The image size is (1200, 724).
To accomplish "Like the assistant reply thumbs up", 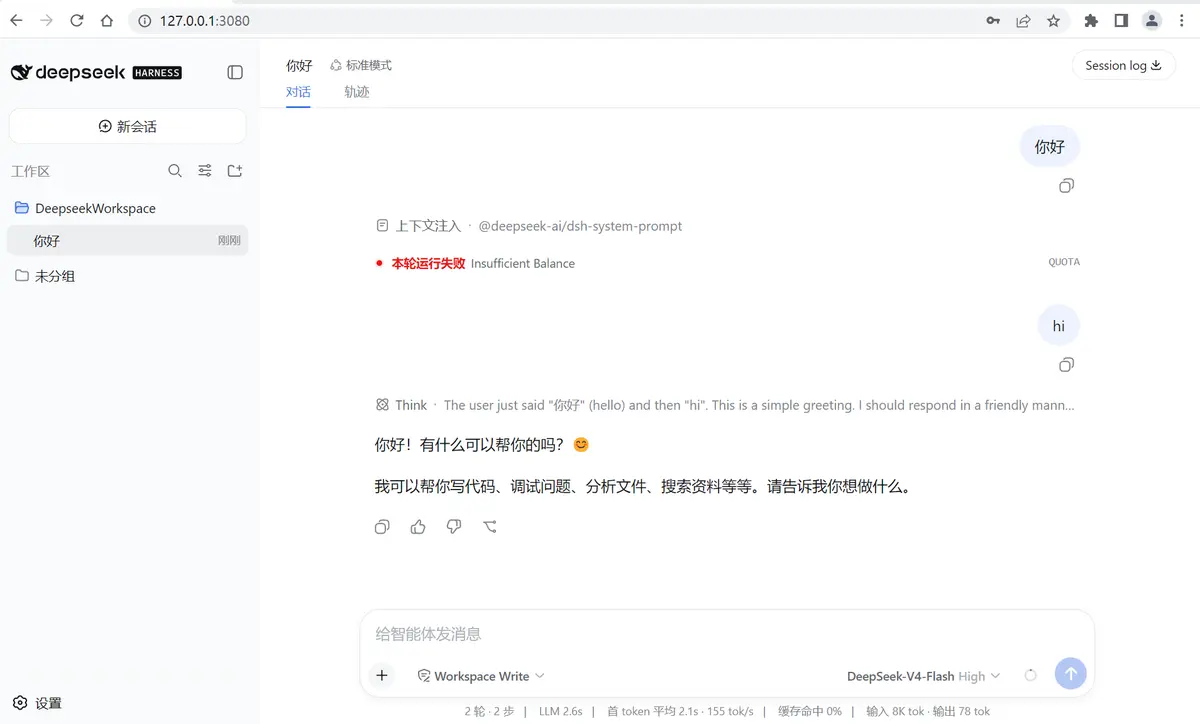I will [418, 527].
